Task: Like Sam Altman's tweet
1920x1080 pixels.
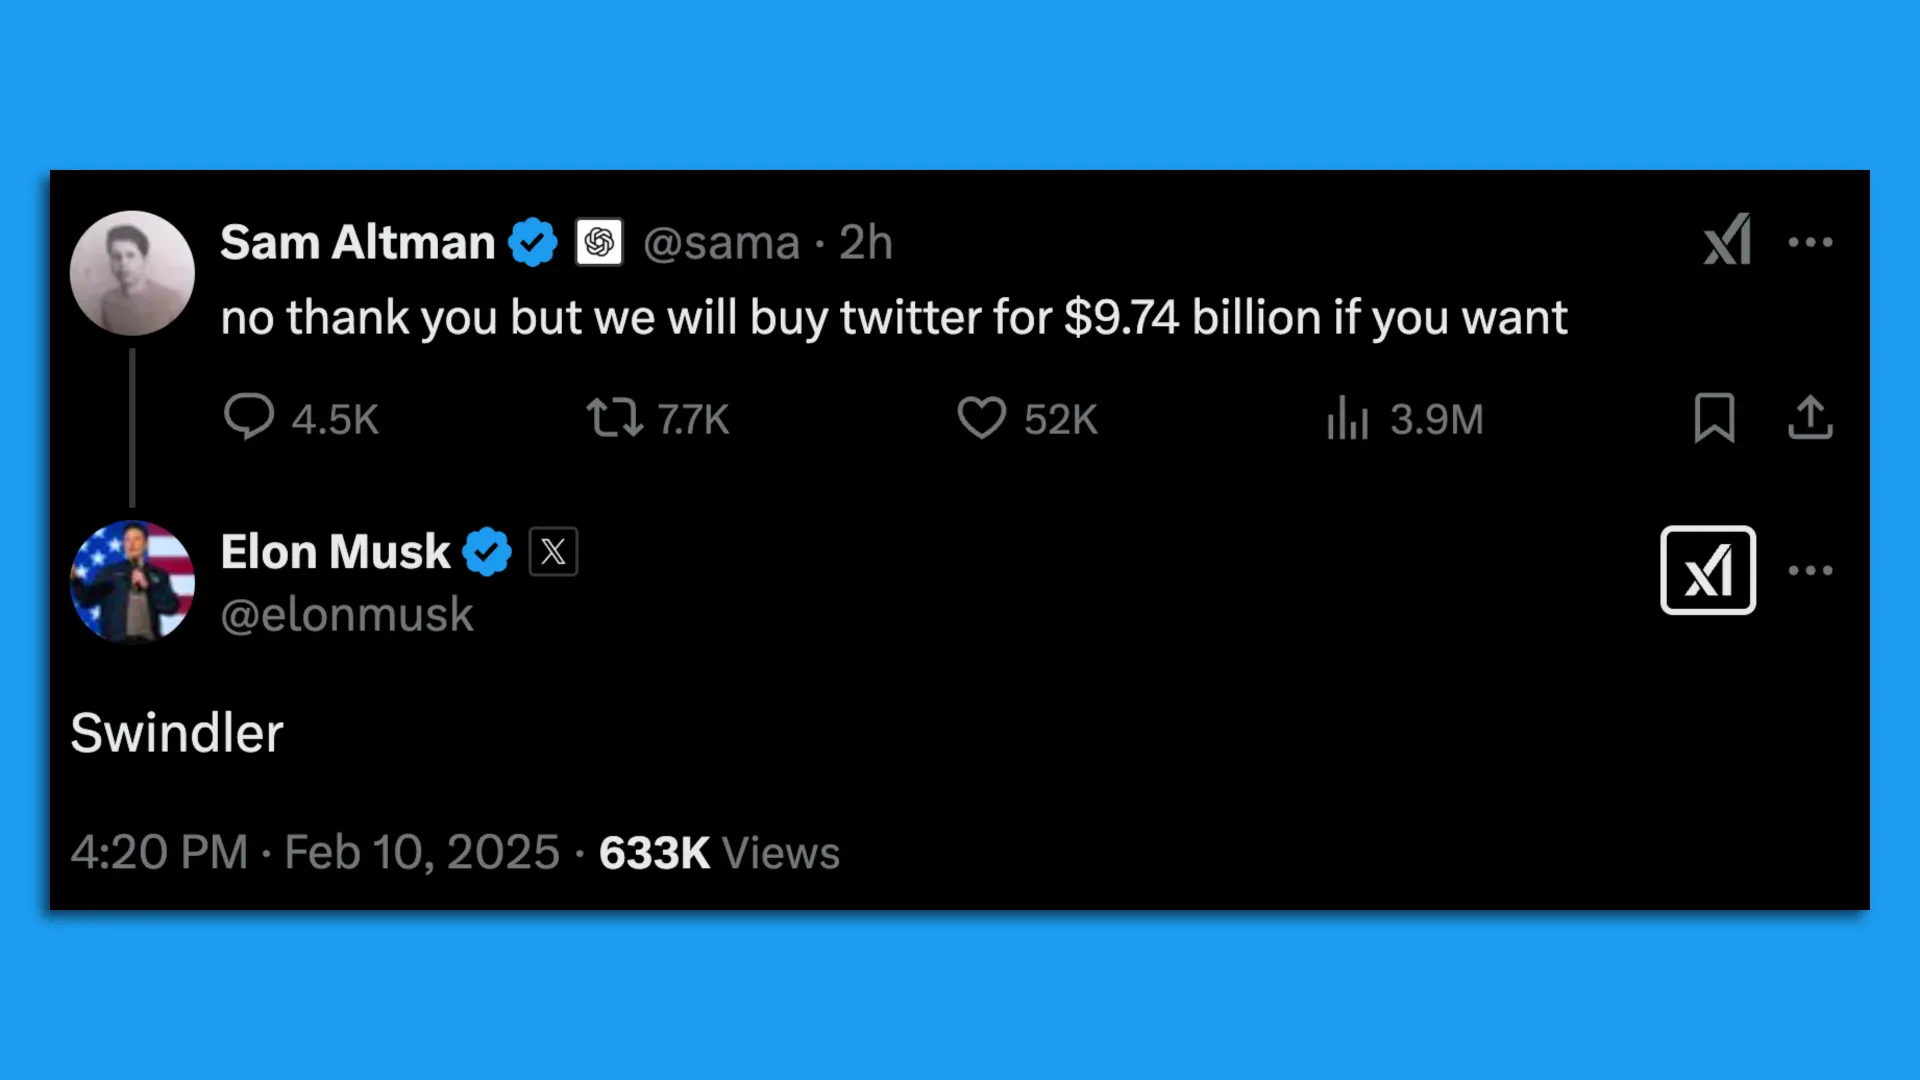Action: [x=1027, y=418]
